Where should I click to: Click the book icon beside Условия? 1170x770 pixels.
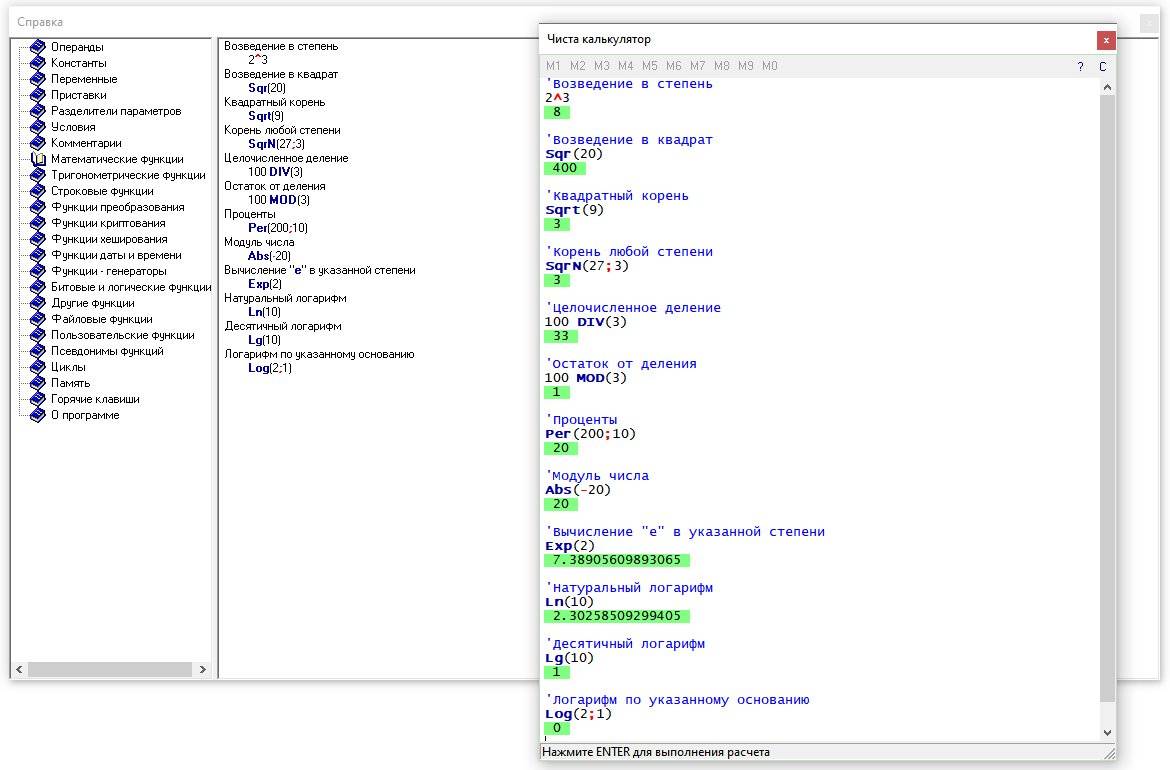(x=38, y=127)
